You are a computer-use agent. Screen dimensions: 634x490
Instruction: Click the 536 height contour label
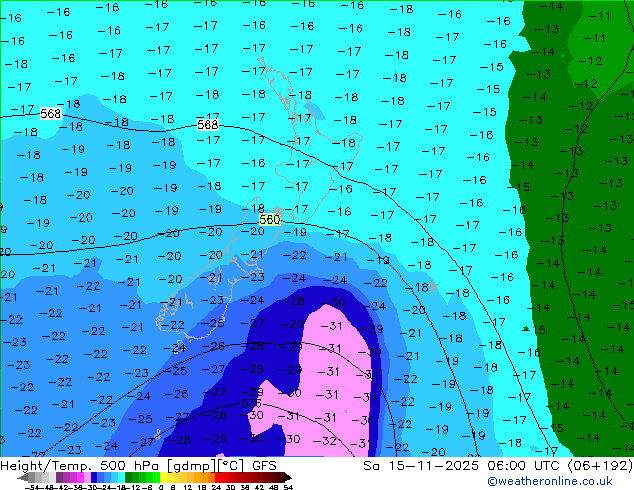tap(251, 403)
